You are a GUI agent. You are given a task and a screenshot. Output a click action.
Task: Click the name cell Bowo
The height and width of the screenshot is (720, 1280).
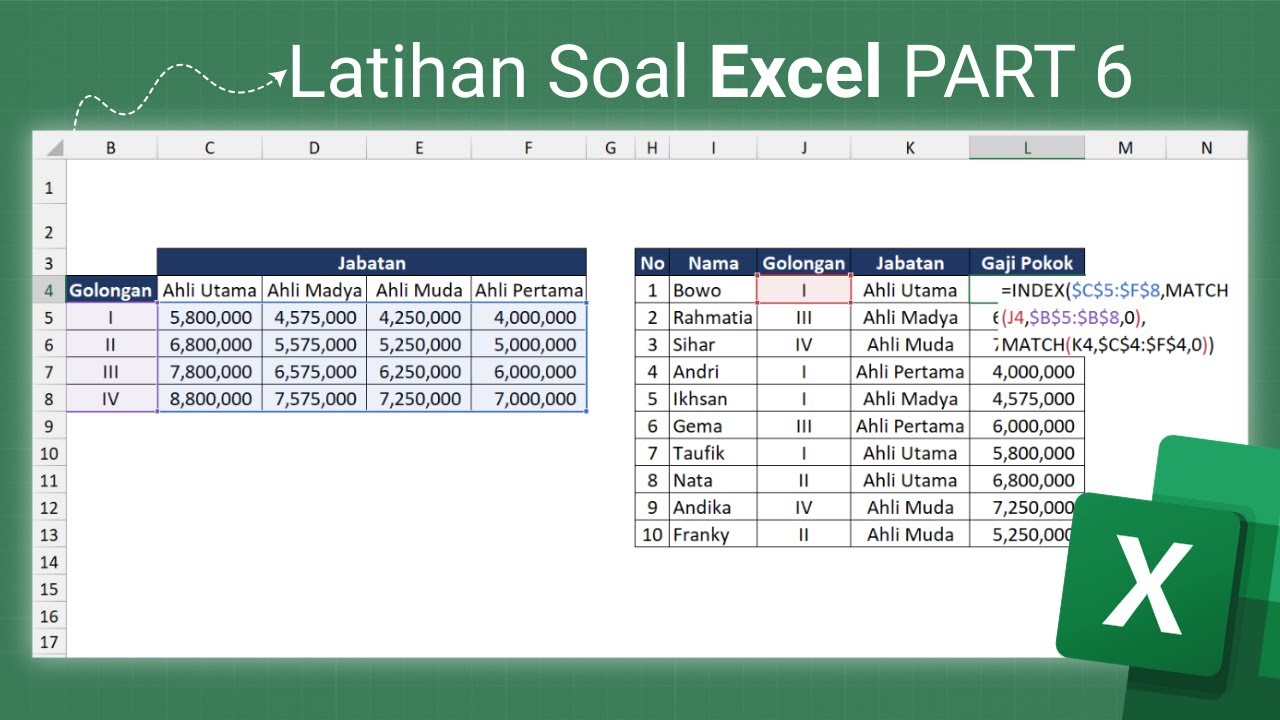(713, 291)
